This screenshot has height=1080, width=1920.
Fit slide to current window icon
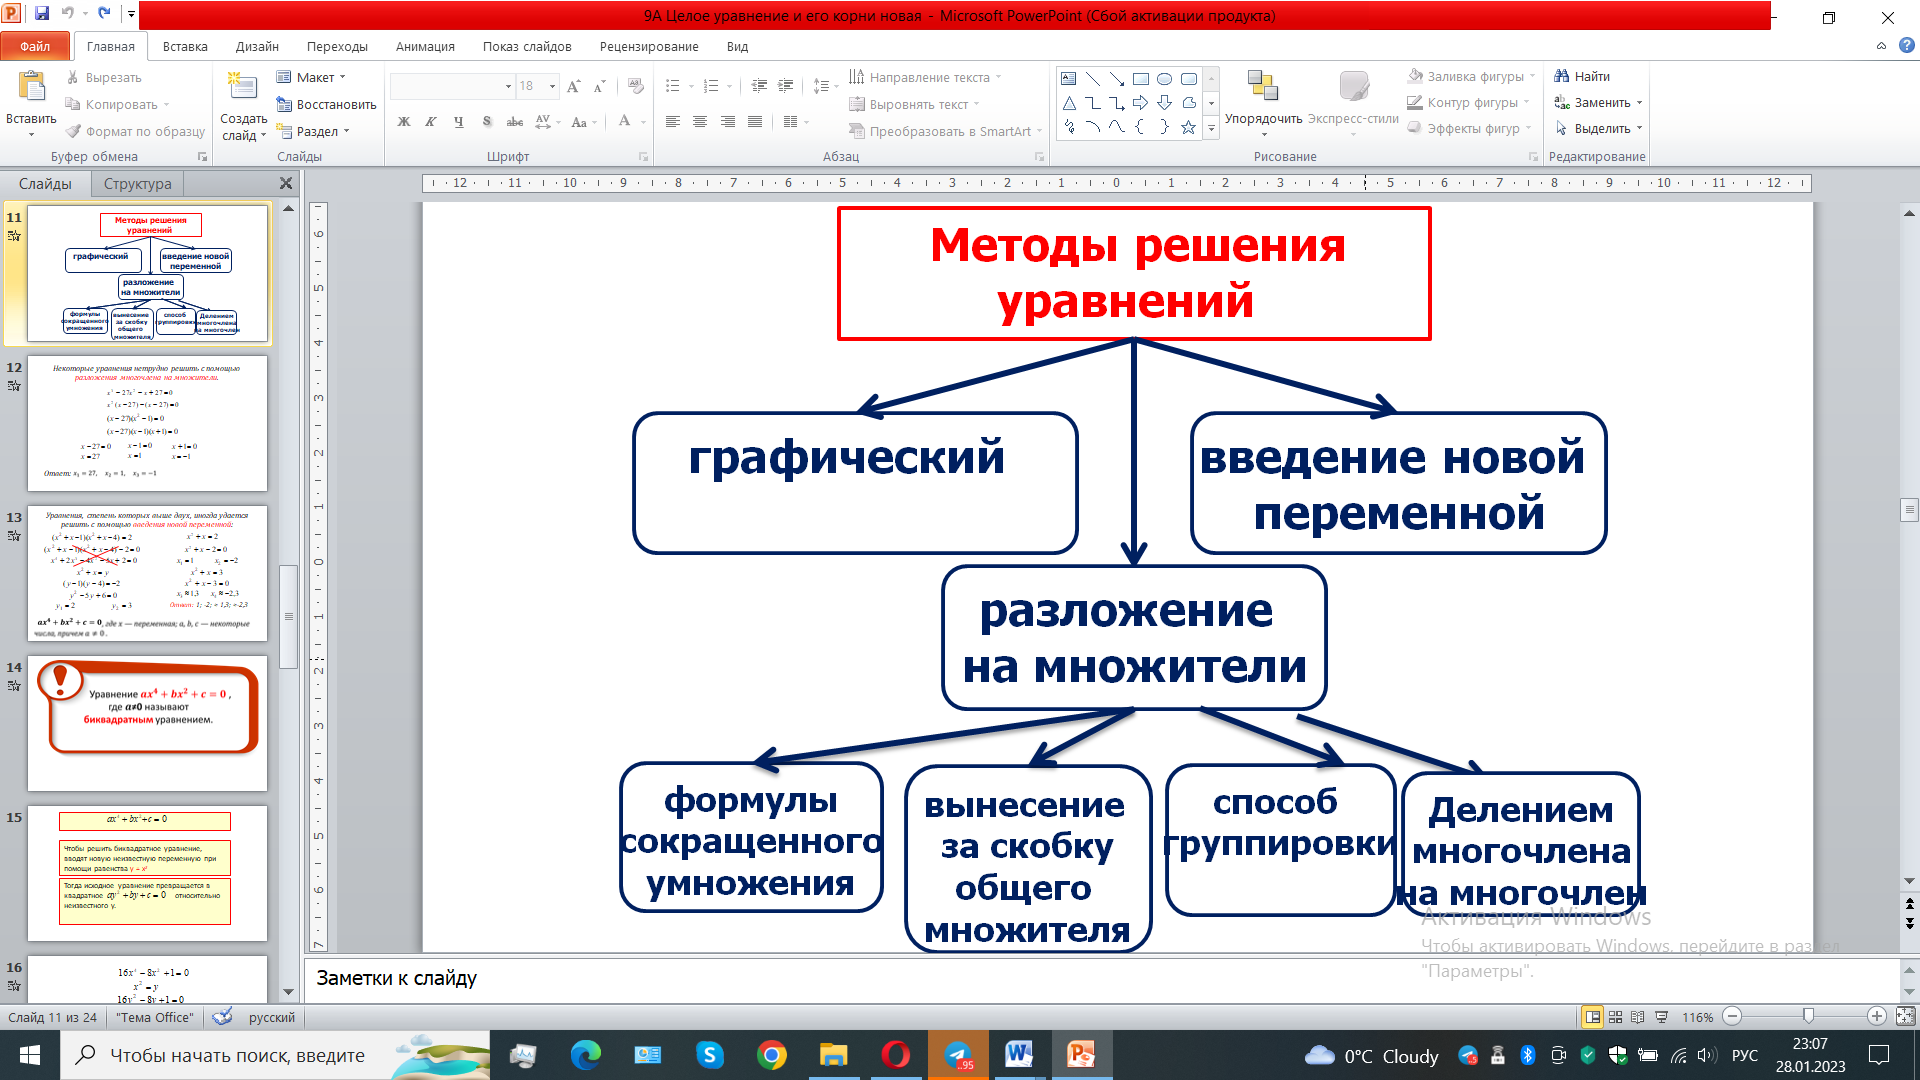[1905, 1017]
